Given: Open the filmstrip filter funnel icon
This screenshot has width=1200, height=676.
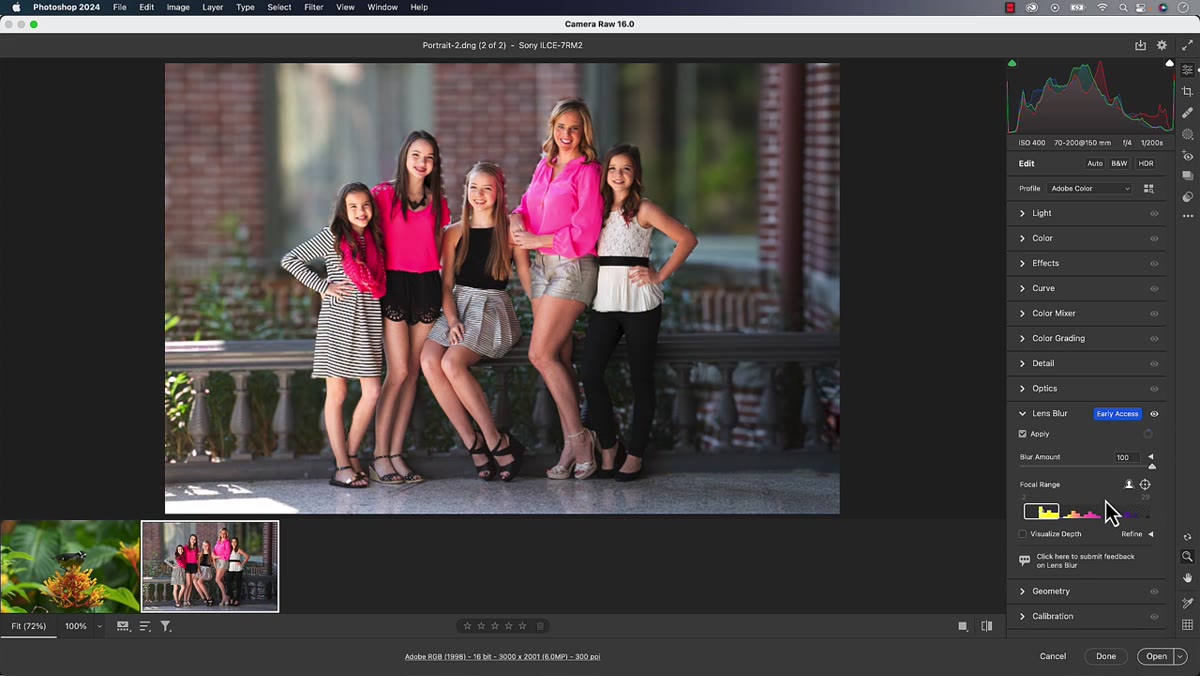Looking at the screenshot, I should [166, 626].
